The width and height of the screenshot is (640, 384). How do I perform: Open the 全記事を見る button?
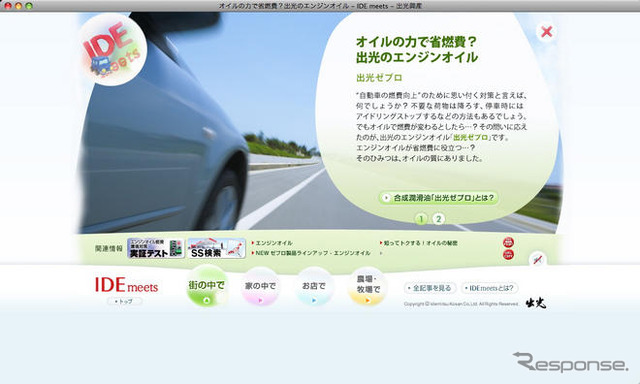click(430, 288)
